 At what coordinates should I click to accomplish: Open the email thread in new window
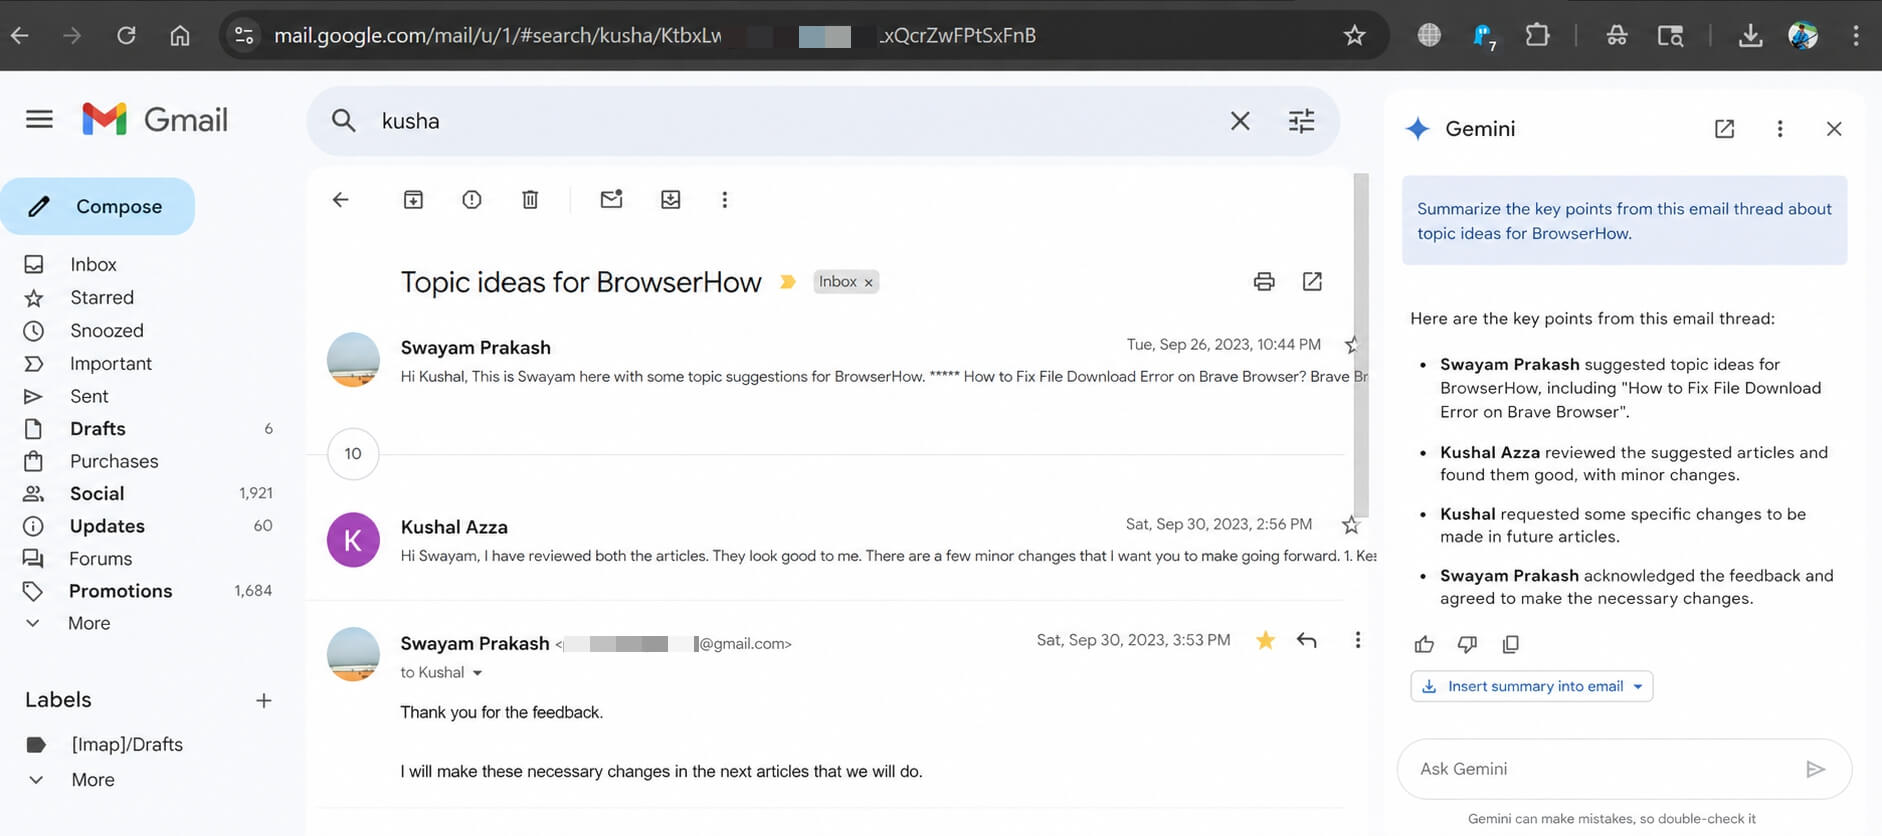[1312, 282]
